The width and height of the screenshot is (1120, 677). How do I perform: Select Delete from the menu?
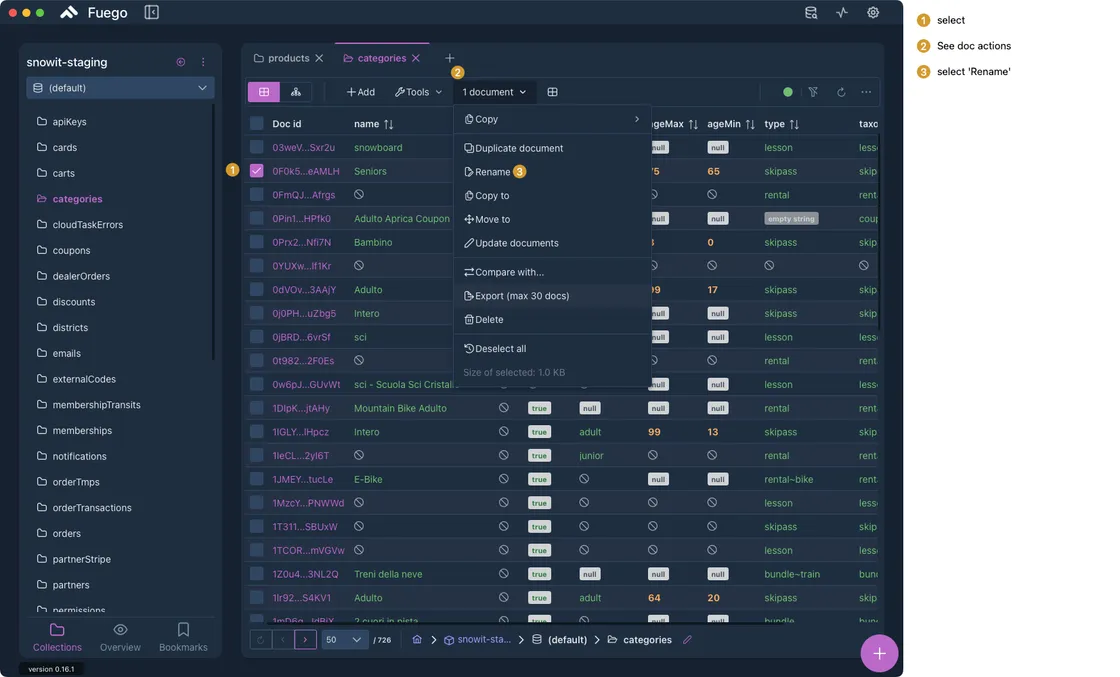551,319
